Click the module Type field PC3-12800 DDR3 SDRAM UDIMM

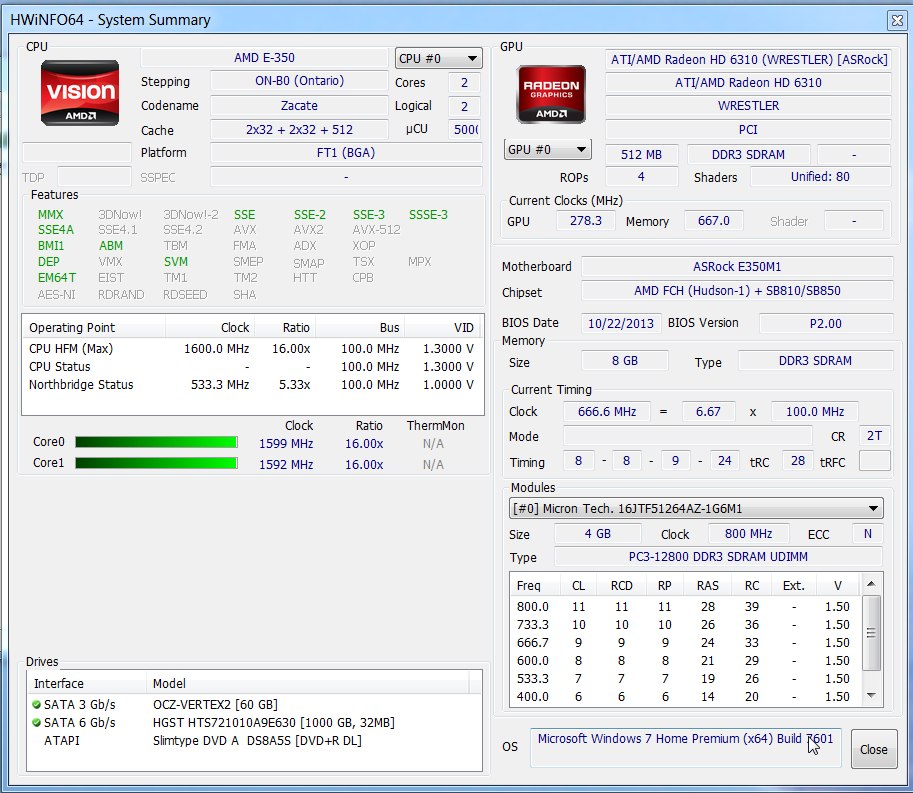pos(719,557)
